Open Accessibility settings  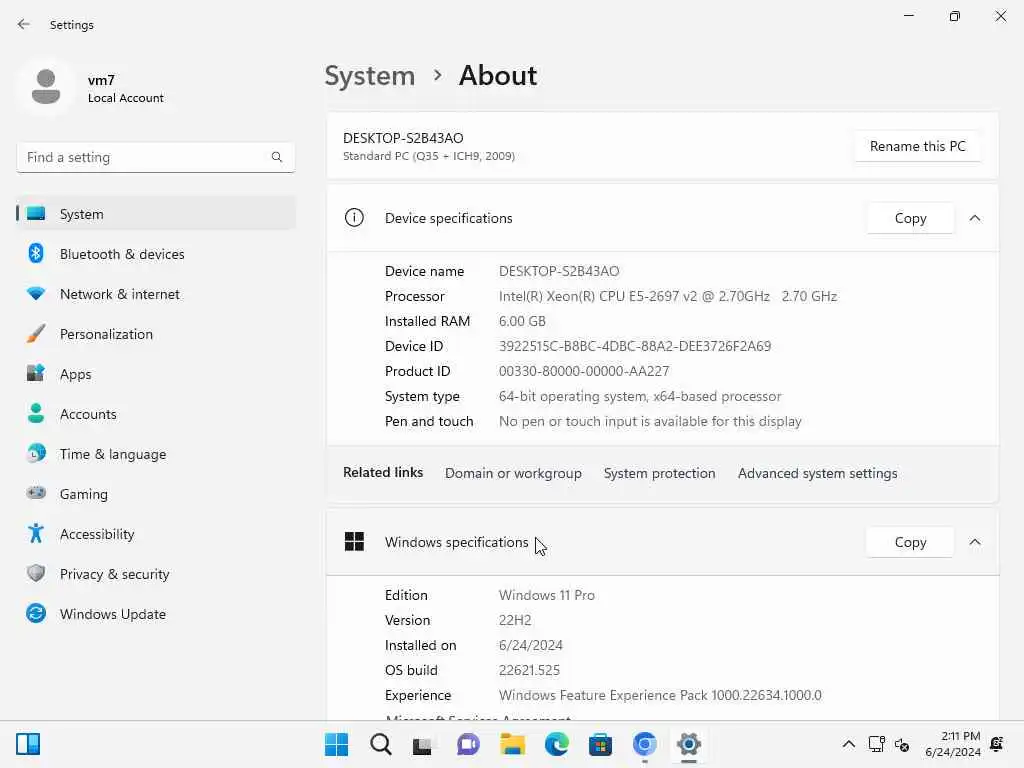(x=156, y=534)
